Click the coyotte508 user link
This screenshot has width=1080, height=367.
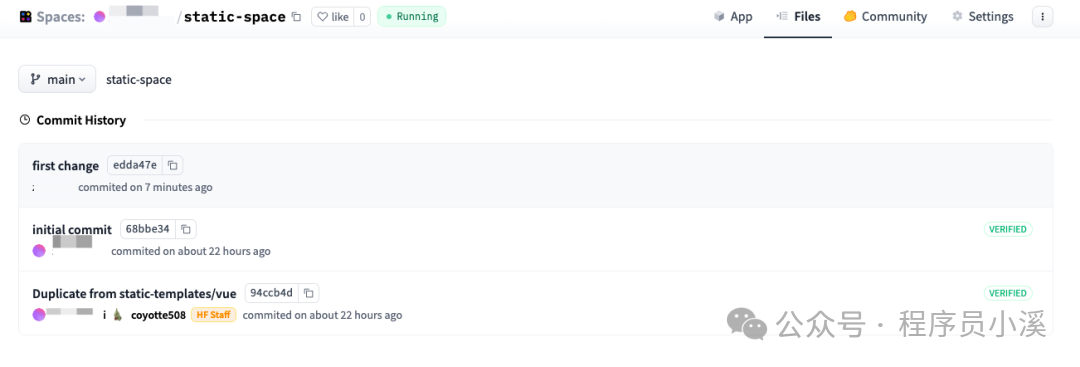click(x=158, y=315)
